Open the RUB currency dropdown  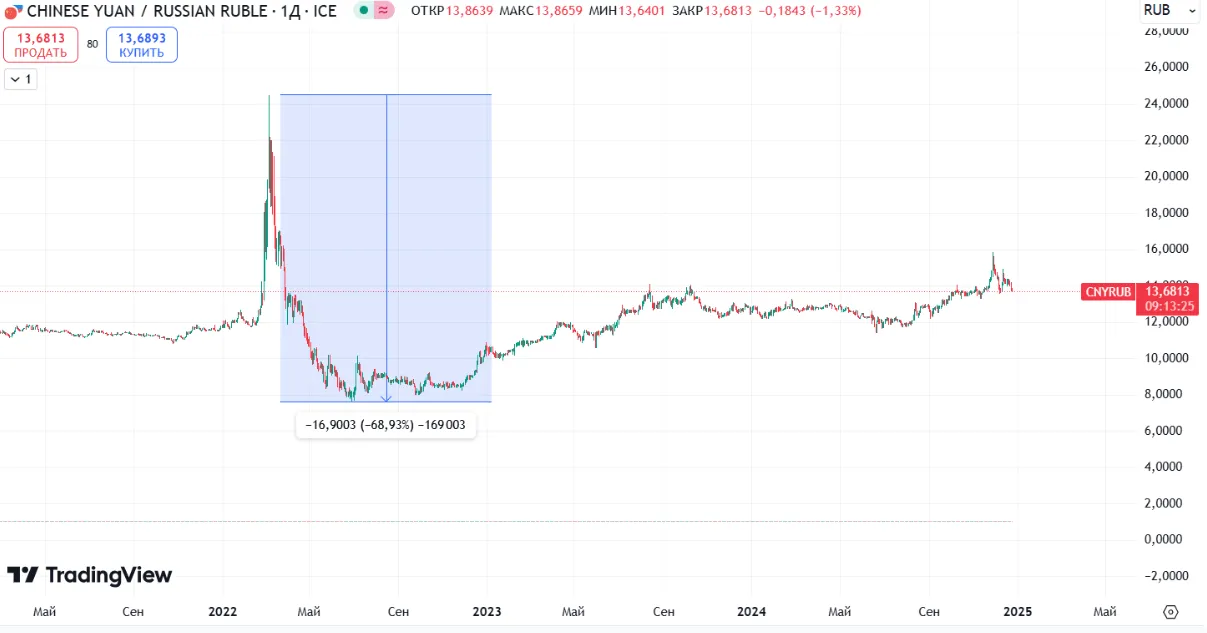click(1169, 11)
